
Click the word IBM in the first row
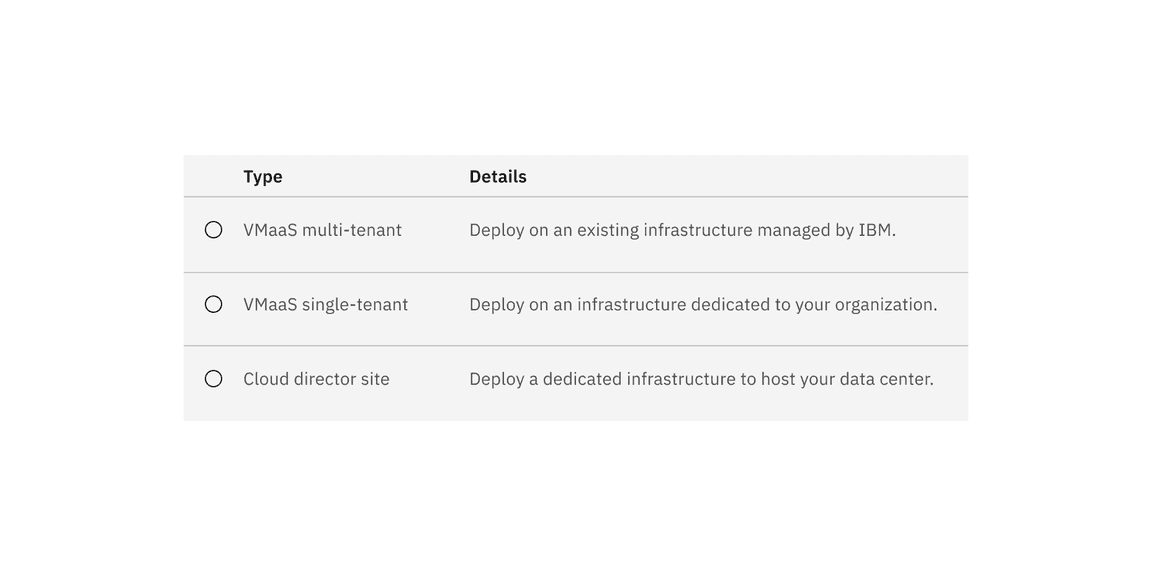877,228
